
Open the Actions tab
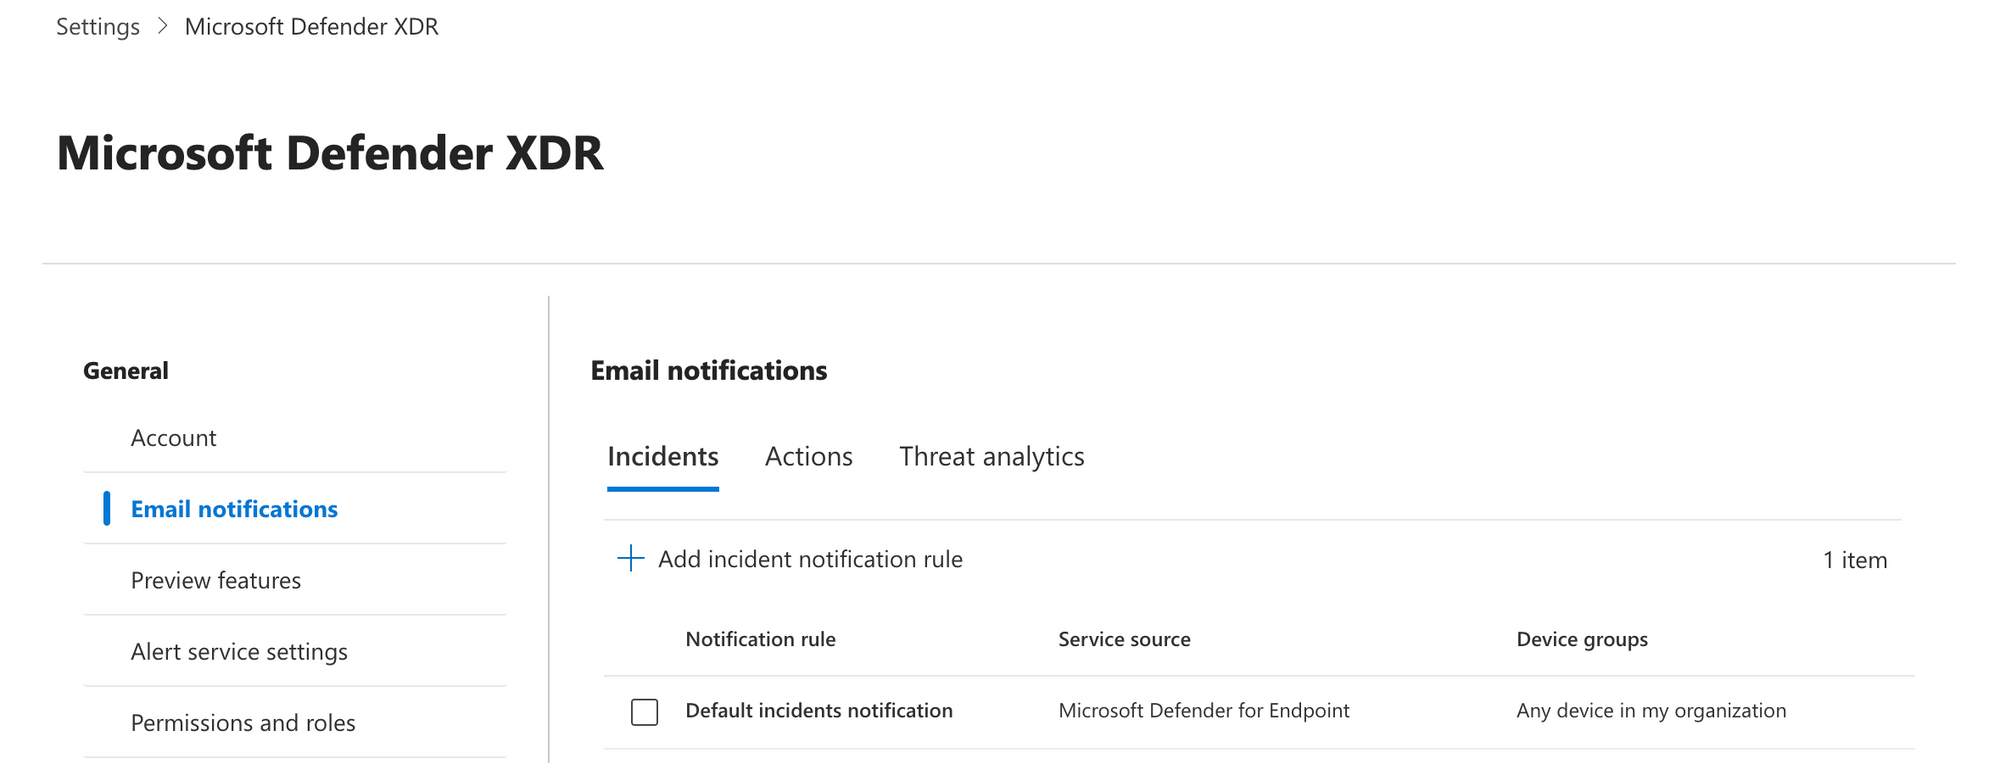click(x=808, y=457)
